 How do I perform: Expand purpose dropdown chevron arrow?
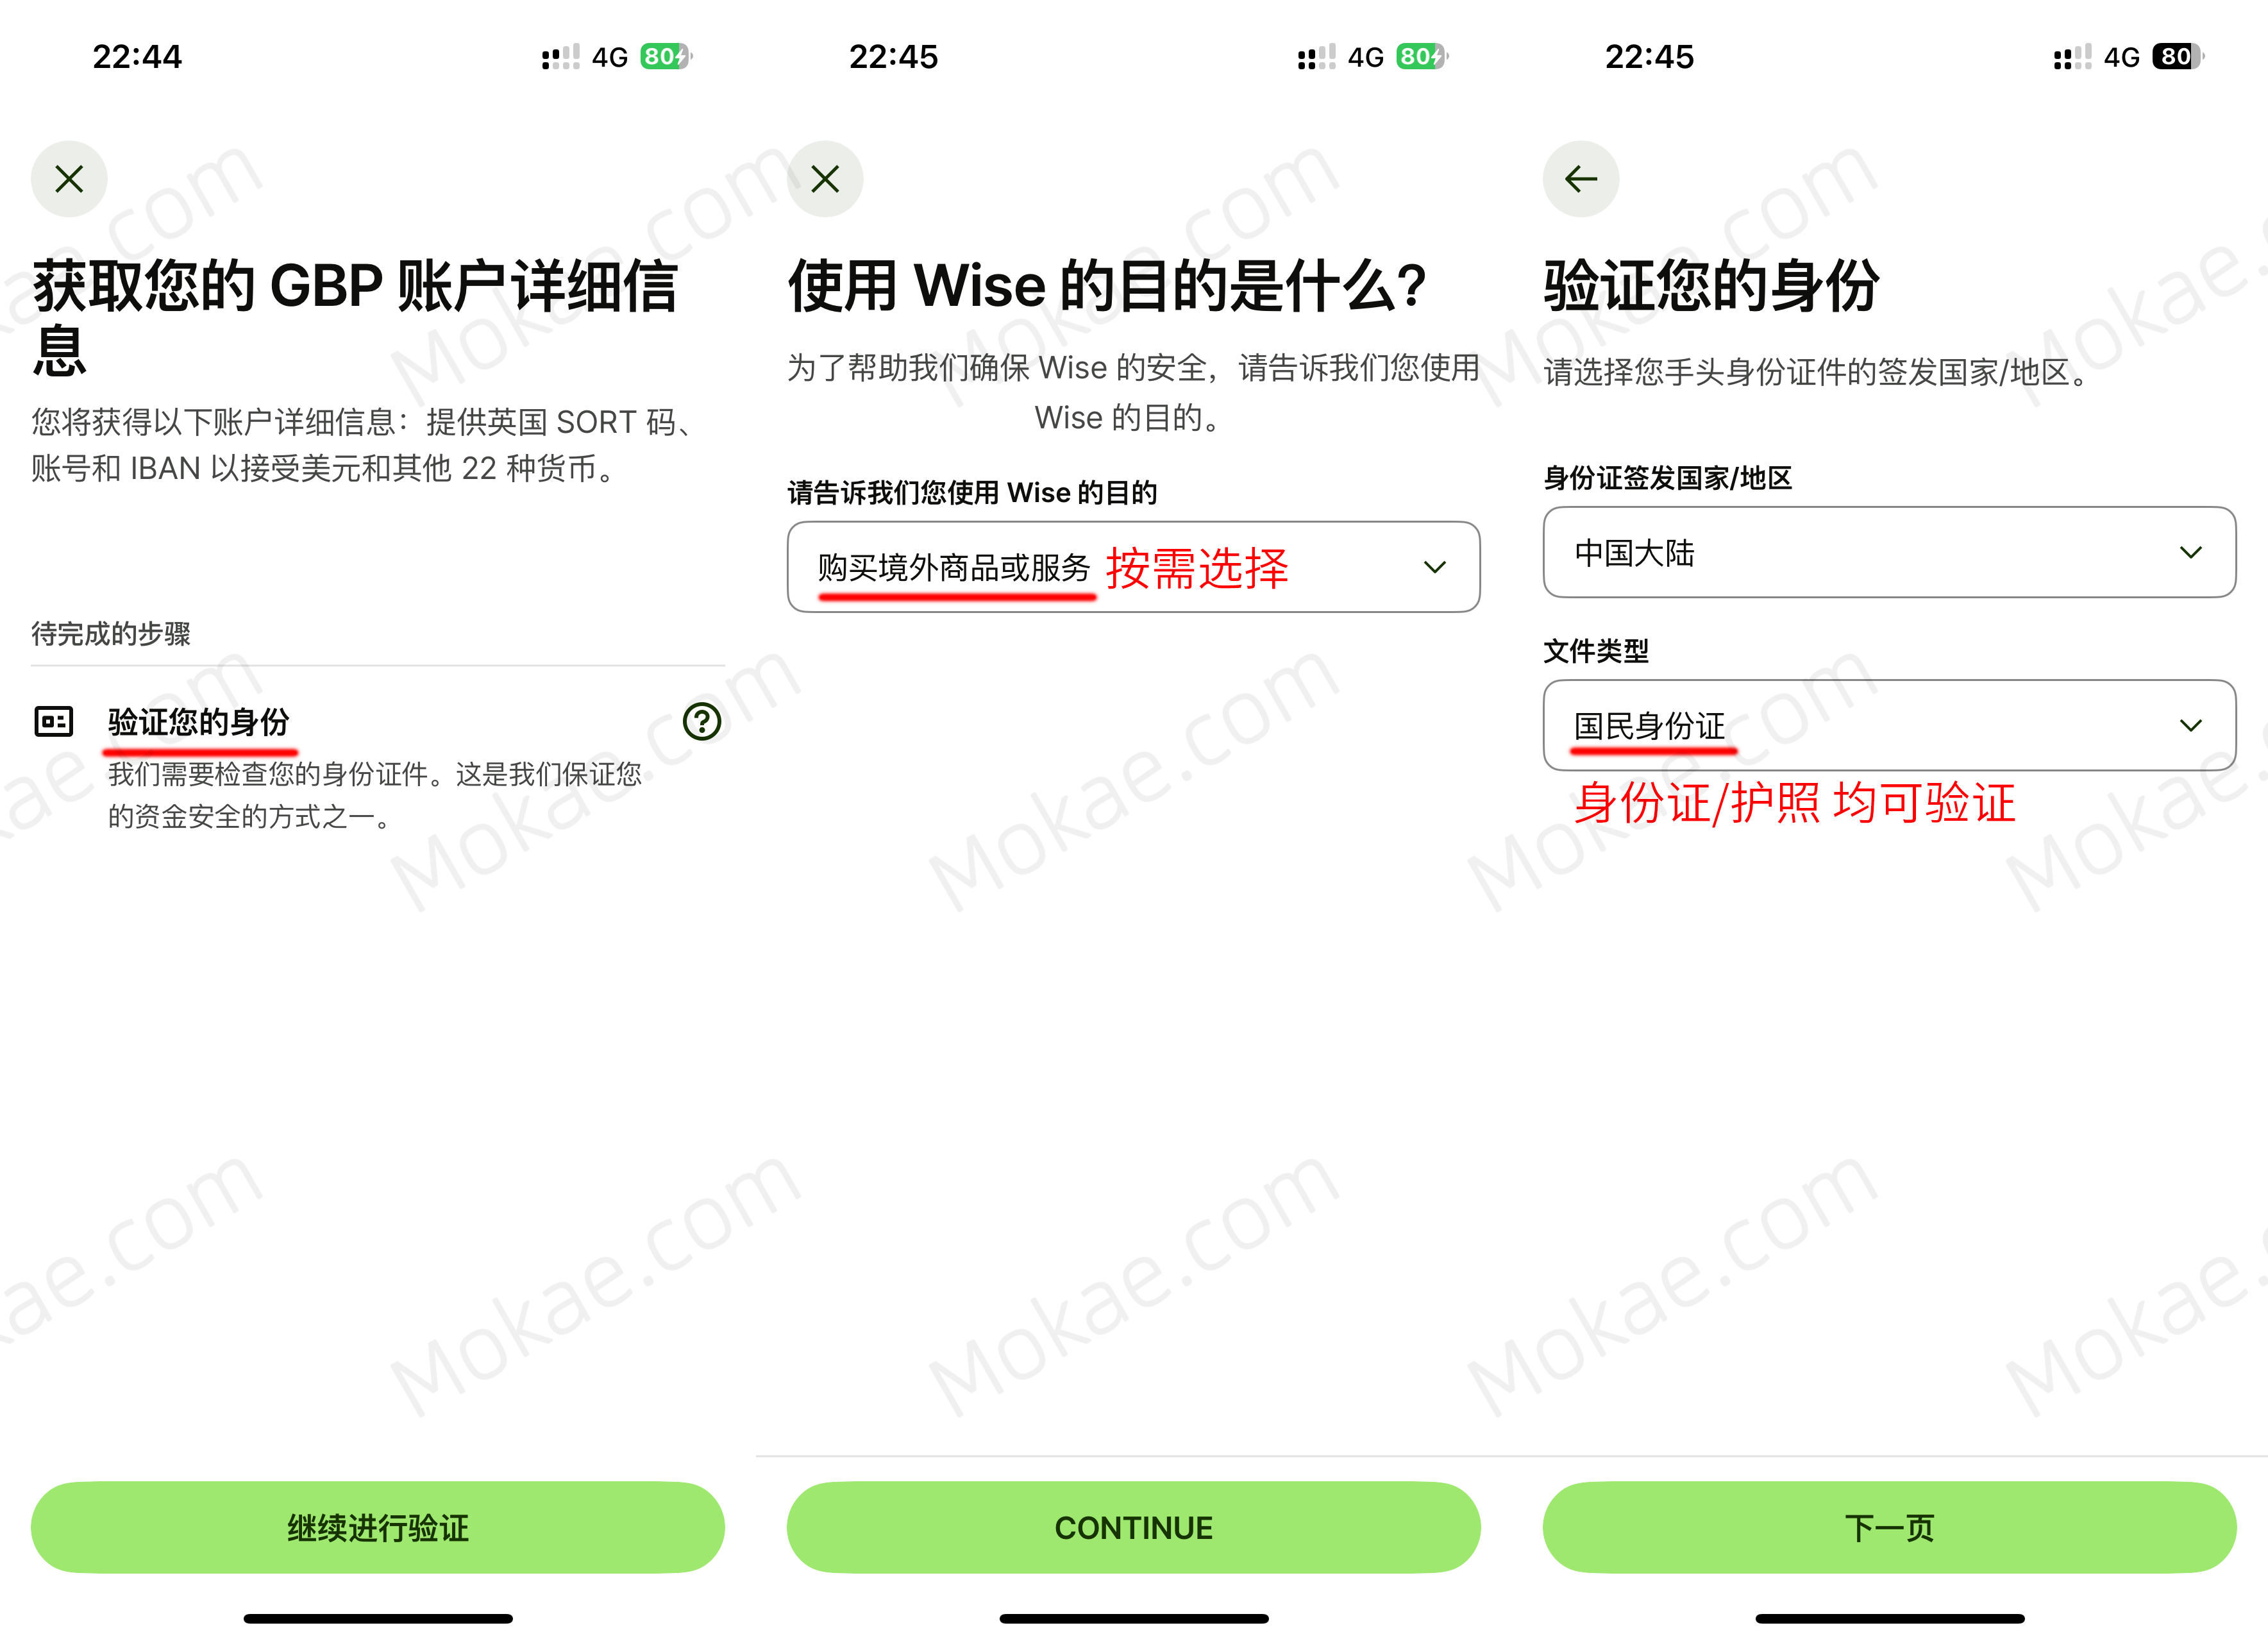pyautogui.click(x=1435, y=567)
